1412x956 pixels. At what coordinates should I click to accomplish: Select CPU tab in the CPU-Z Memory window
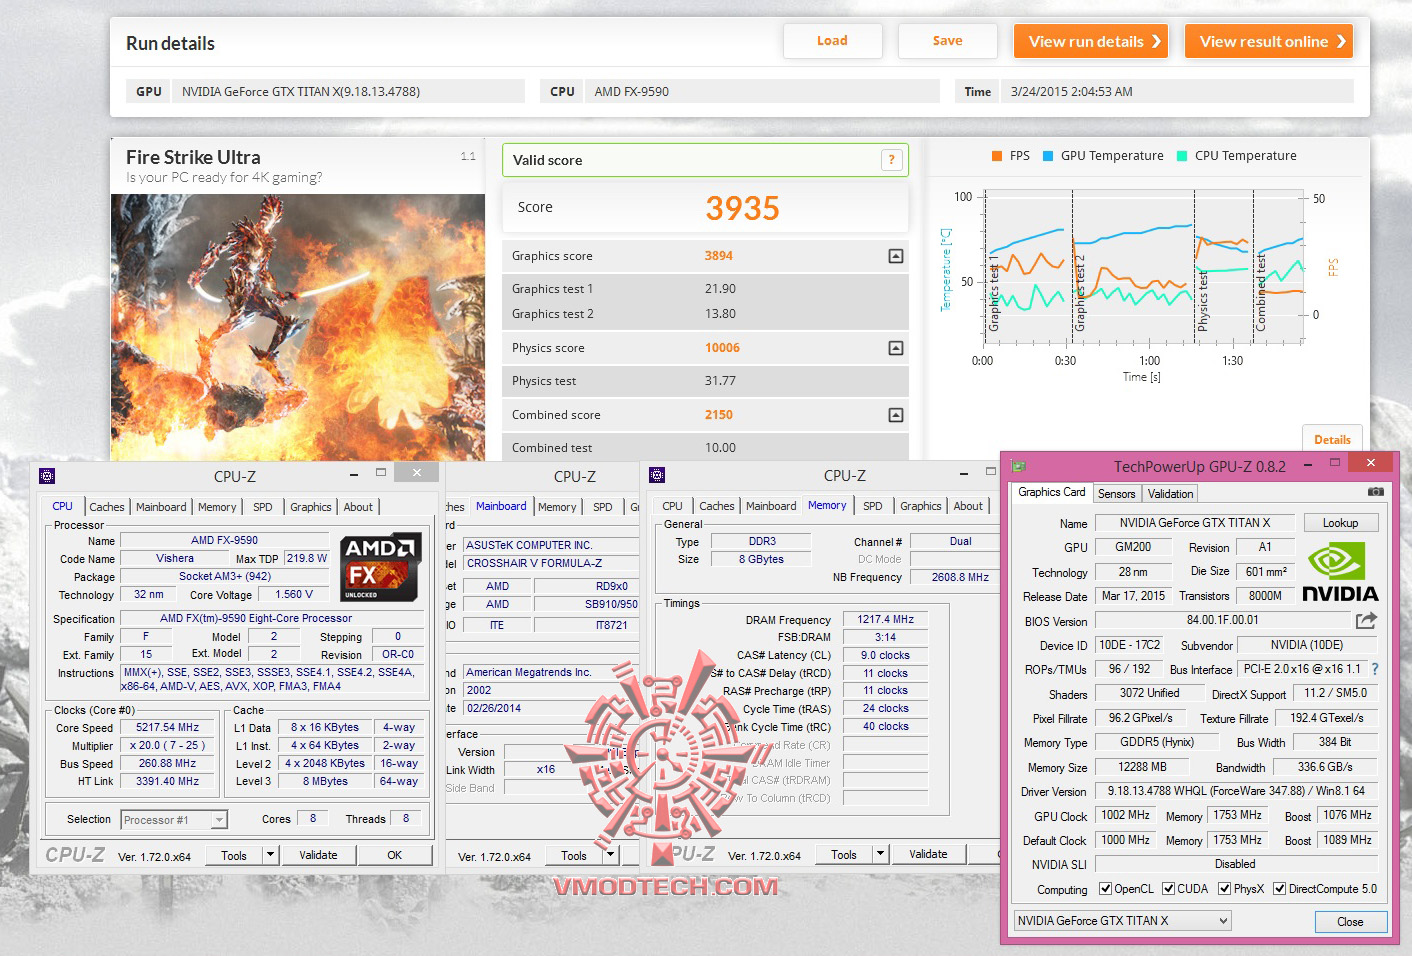click(672, 506)
